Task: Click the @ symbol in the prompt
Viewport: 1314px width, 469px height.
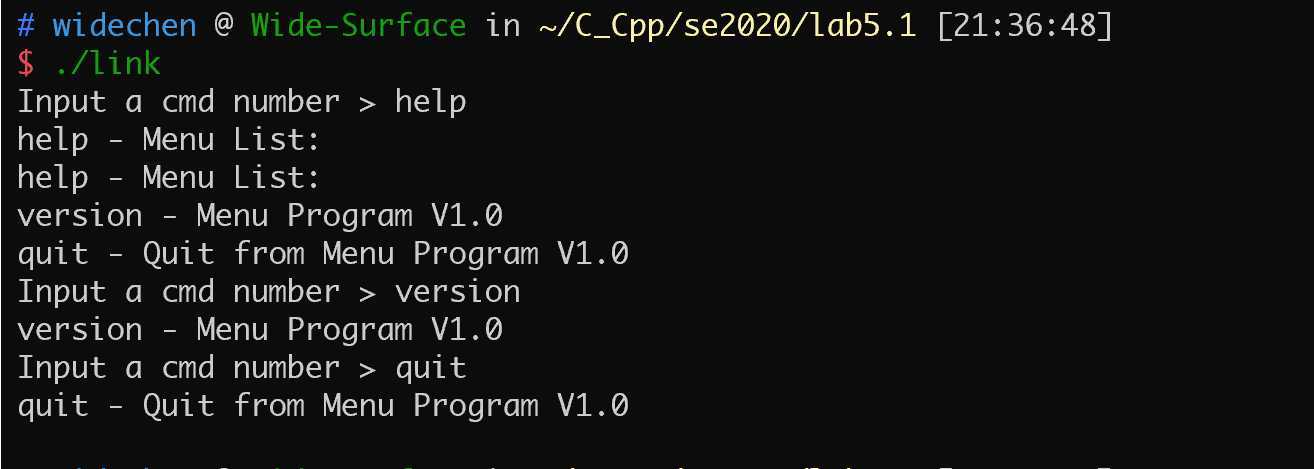Action: click(x=223, y=25)
